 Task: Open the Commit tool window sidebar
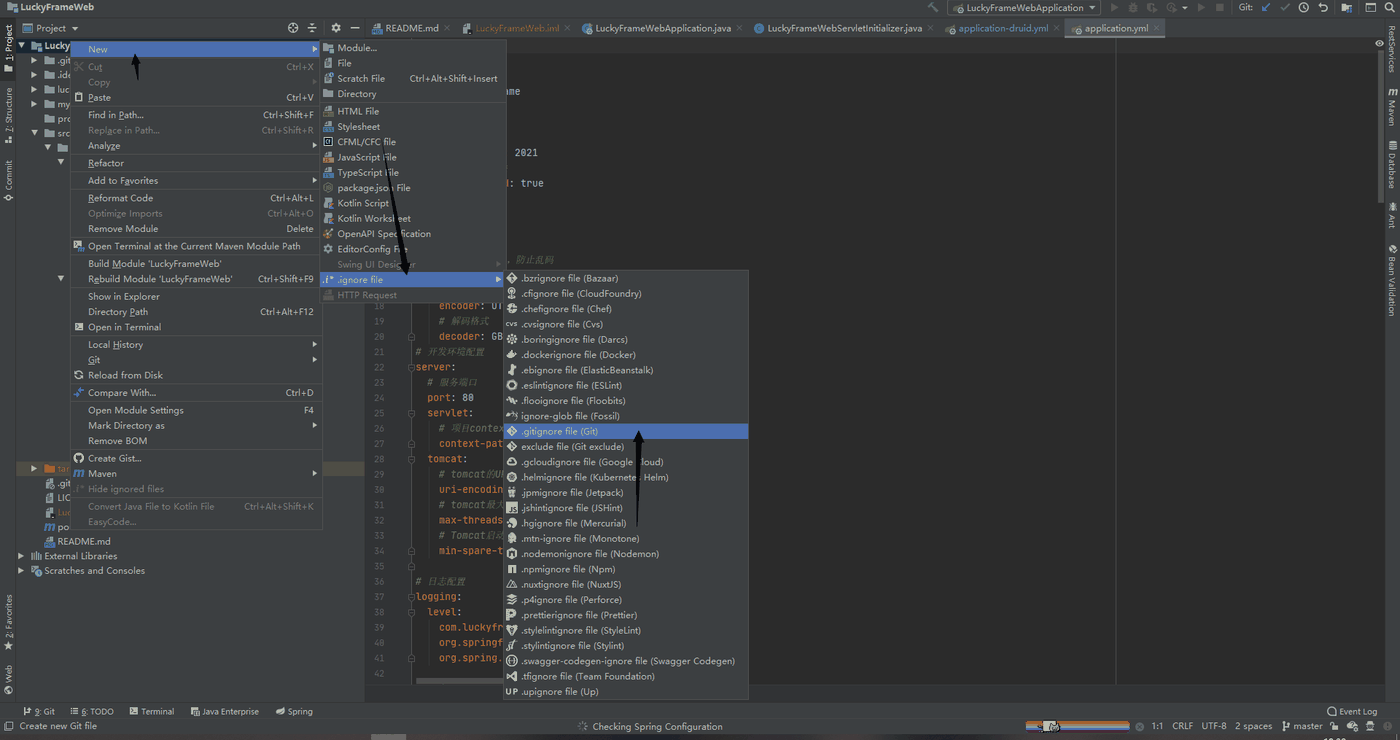point(8,181)
